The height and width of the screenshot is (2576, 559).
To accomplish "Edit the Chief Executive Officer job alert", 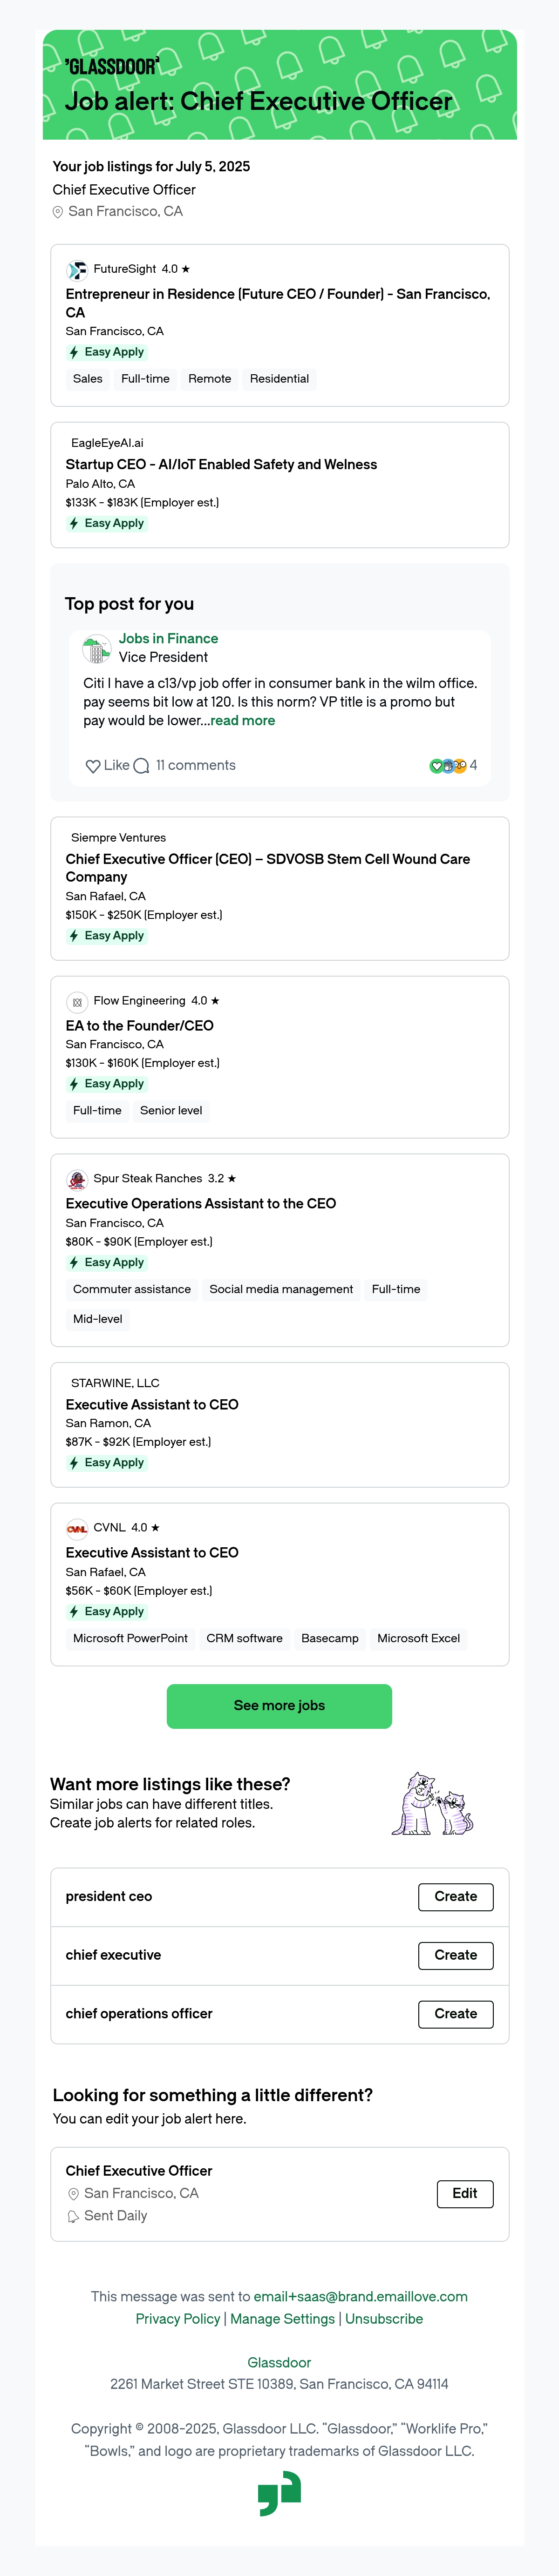I will 465,2194.
